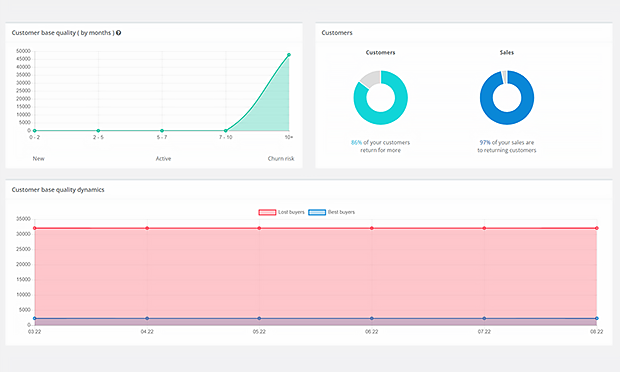Select the 10+ months data point on curve
620x372 pixels.
click(x=289, y=55)
